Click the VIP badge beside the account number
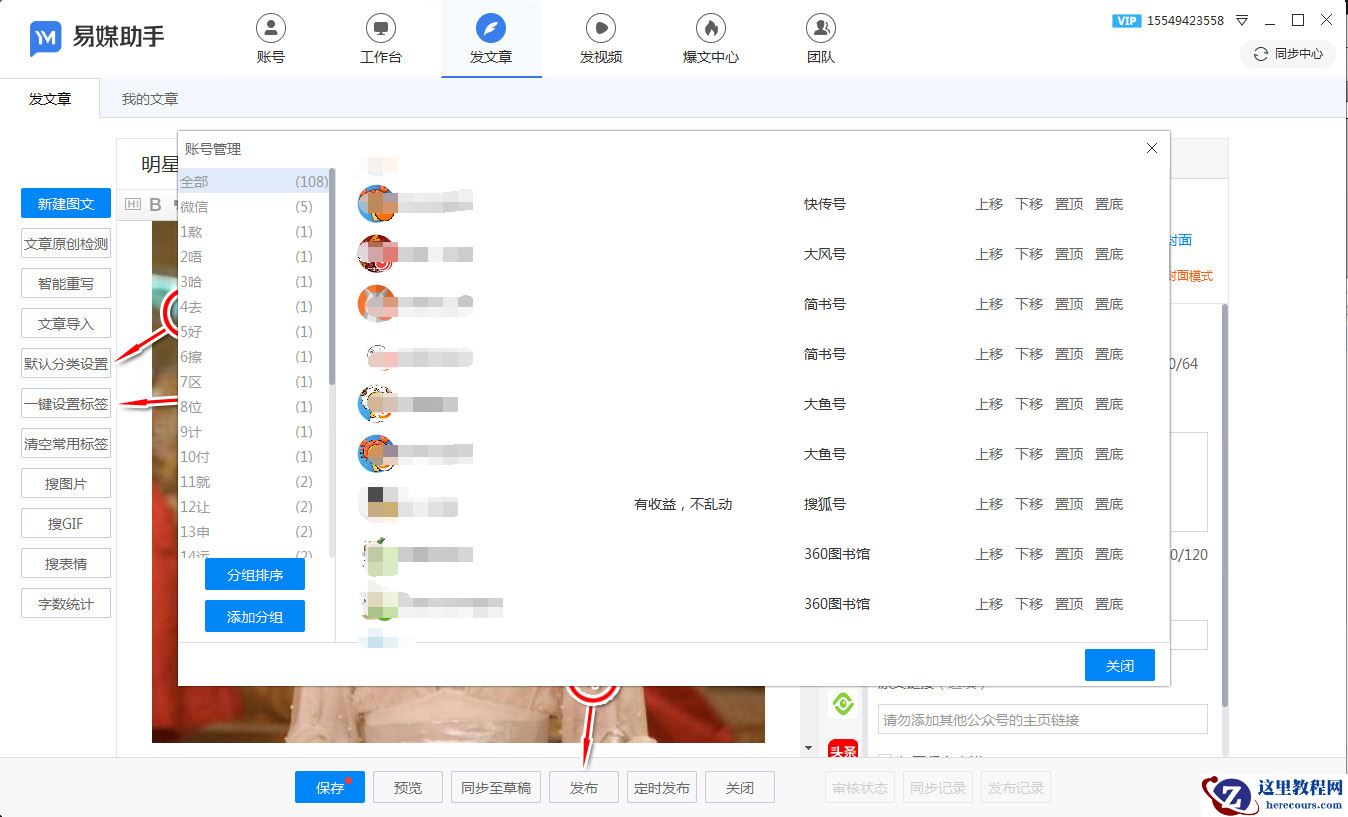Image resolution: width=1348 pixels, height=817 pixels. (1127, 20)
